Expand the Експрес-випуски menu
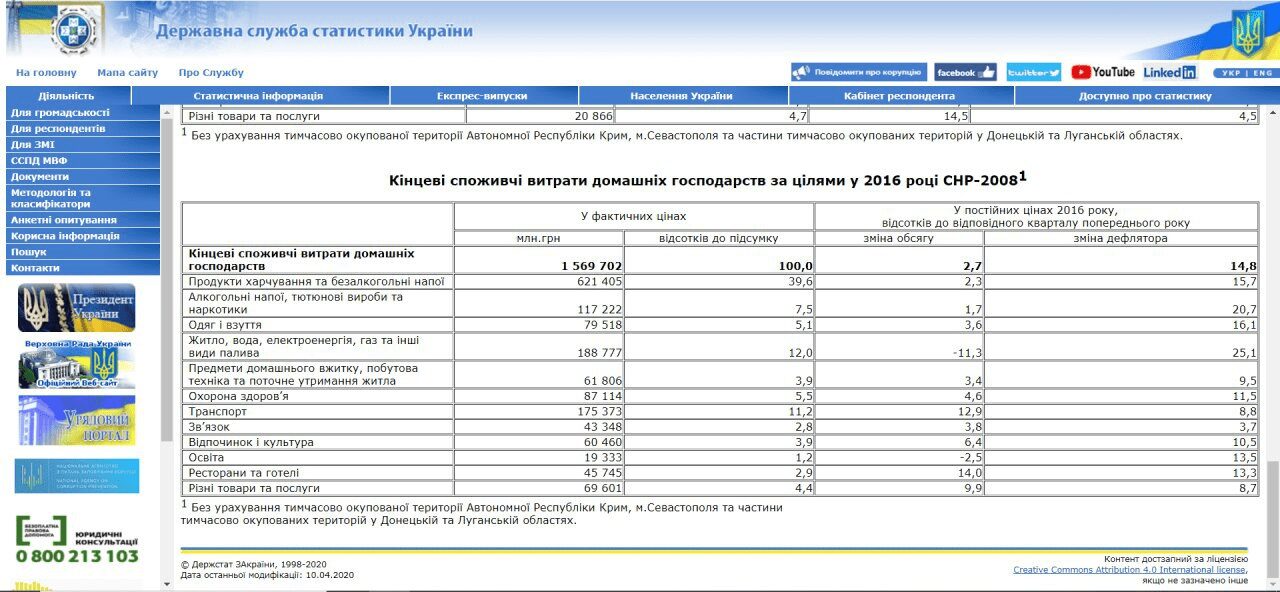 click(482, 96)
